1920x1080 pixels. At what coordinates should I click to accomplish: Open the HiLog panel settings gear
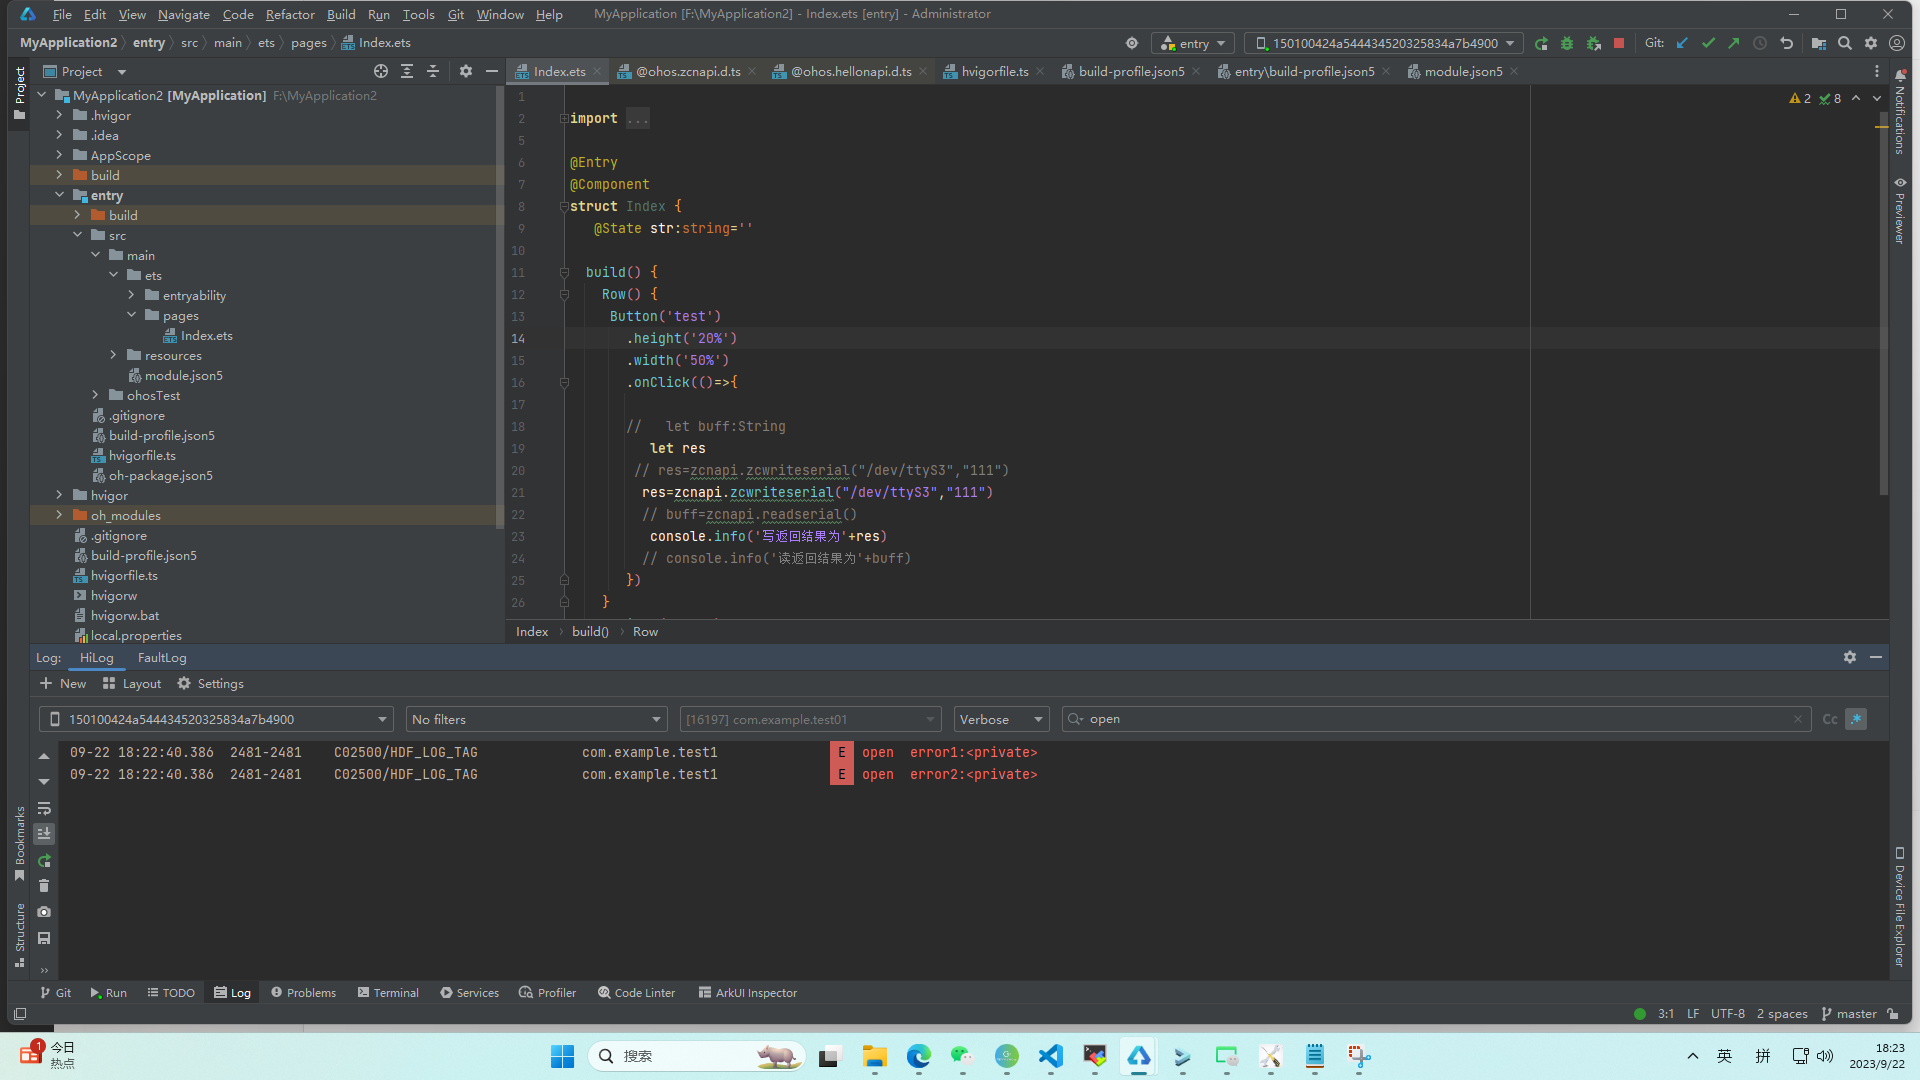pos(1850,657)
